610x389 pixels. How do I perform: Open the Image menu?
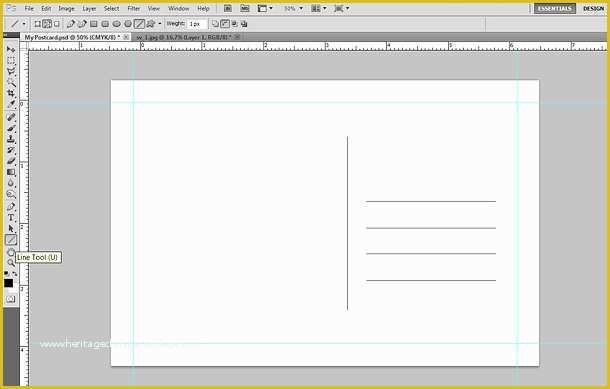tap(67, 8)
